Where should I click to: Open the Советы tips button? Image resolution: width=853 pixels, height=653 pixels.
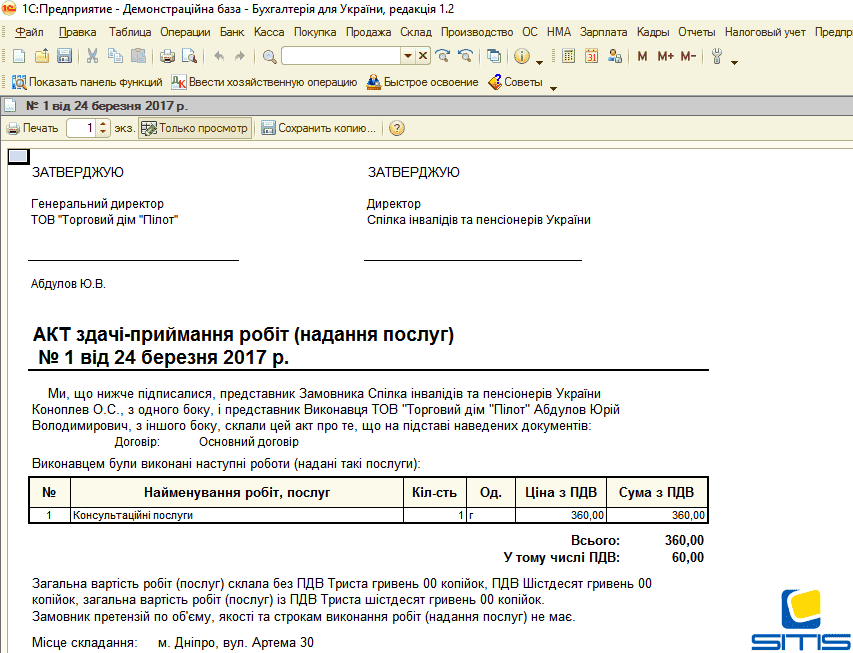tap(516, 82)
